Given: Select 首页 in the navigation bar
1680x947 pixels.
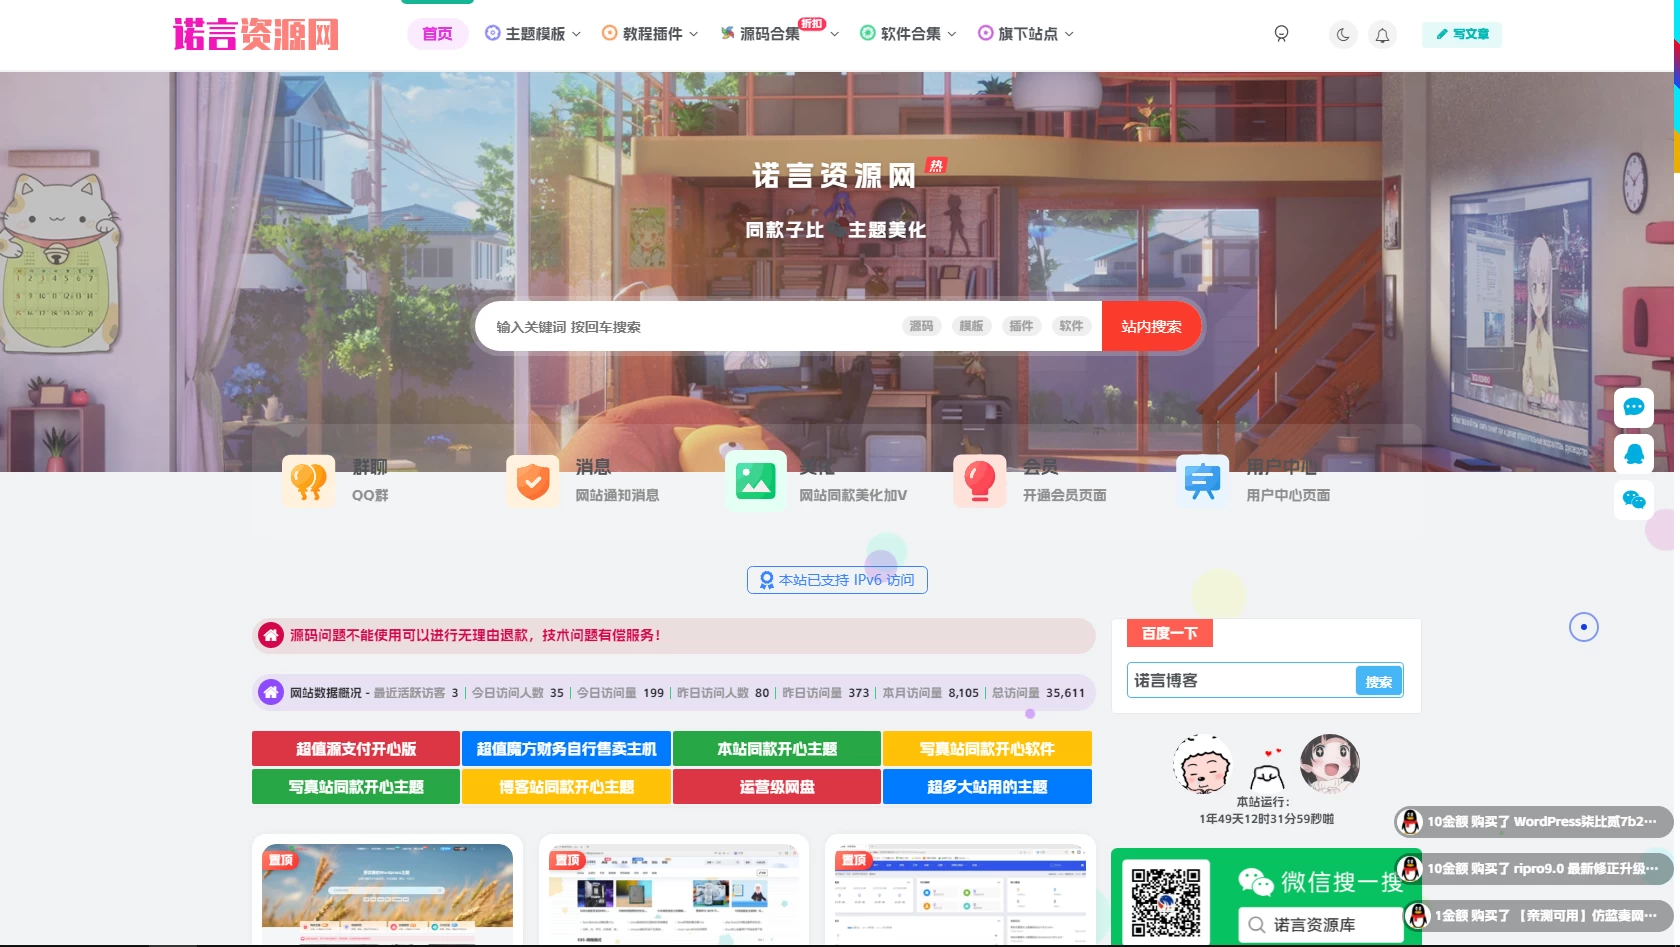Looking at the screenshot, I should [x=437, y=33].
